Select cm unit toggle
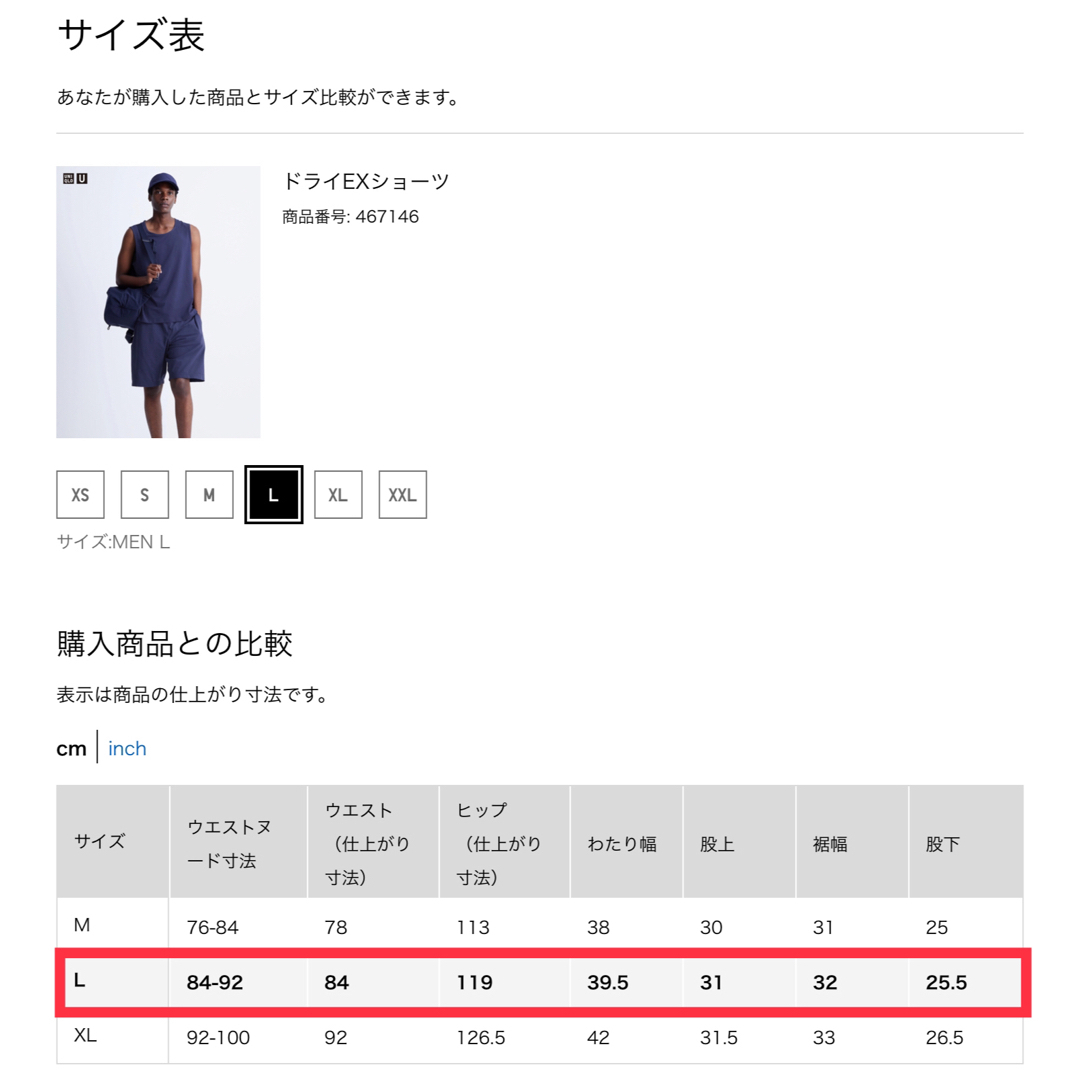The image size is (1080, 1080). (x=71, y=748)
